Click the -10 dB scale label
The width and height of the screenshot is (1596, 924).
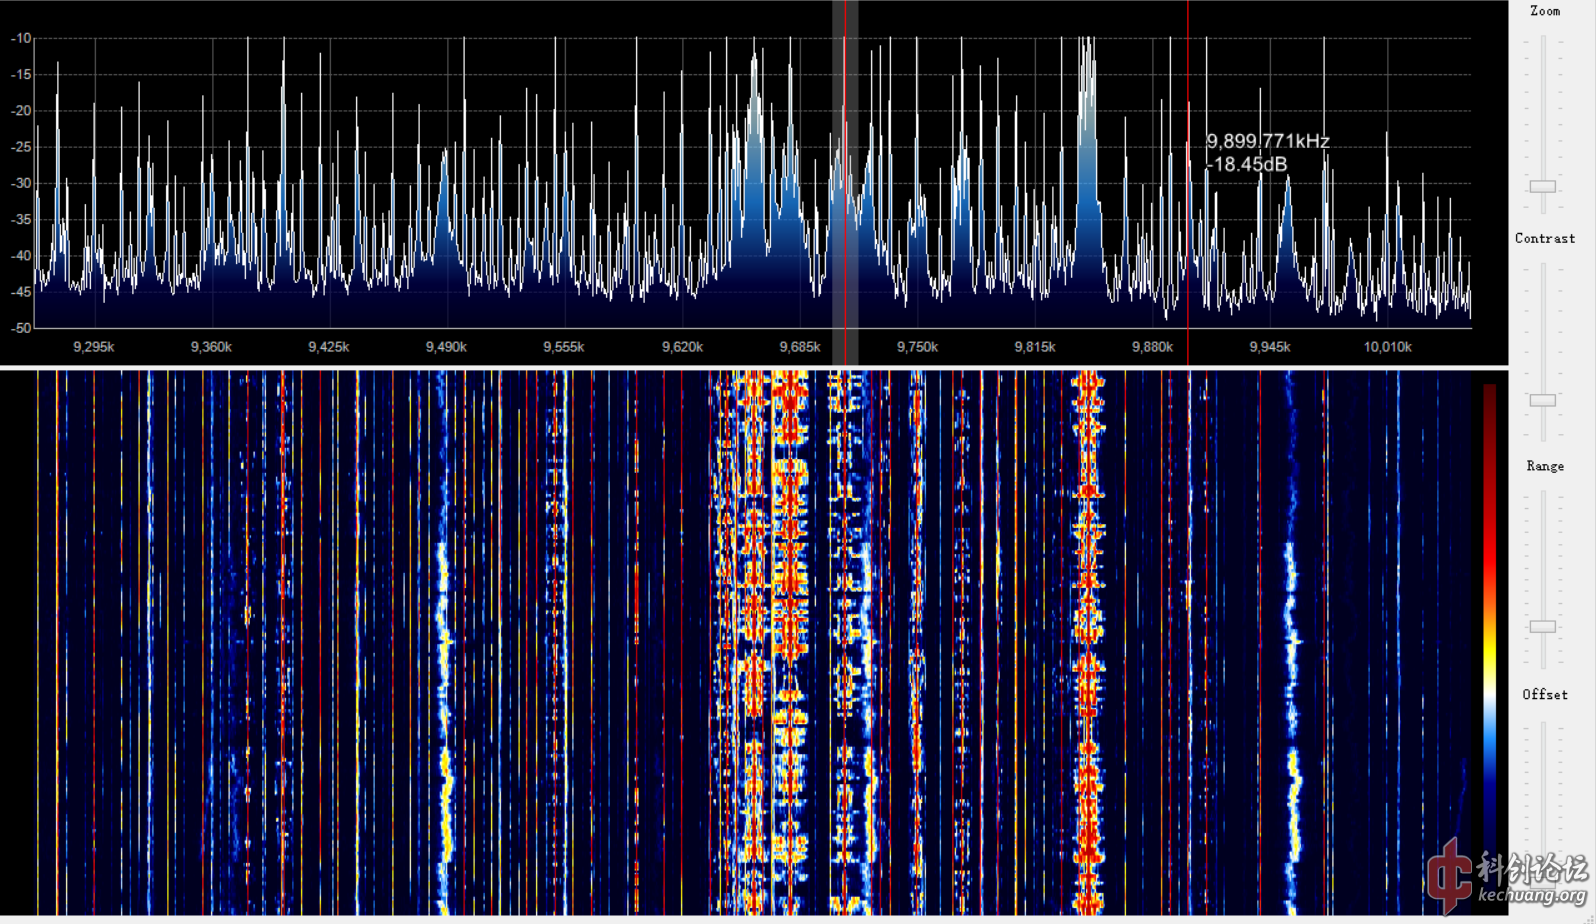click(21, 38)
